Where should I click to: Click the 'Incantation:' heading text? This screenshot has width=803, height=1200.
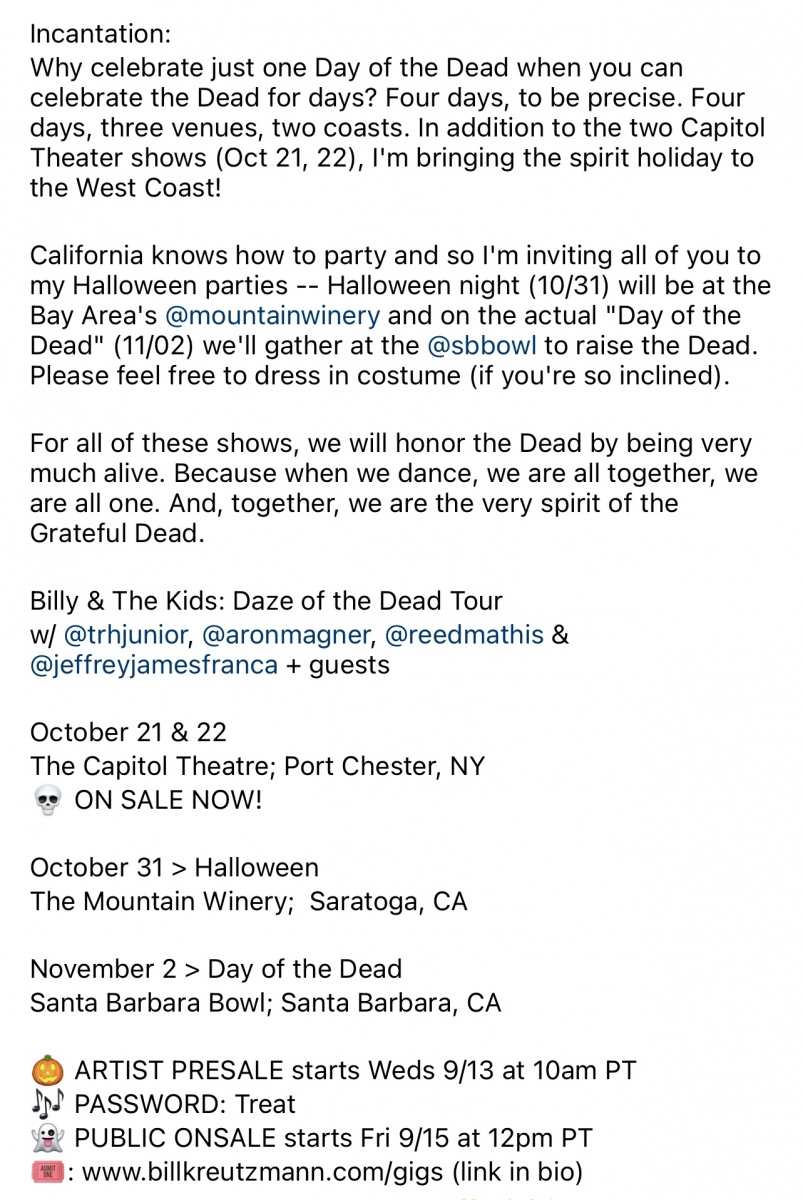(x=101, y=34)
